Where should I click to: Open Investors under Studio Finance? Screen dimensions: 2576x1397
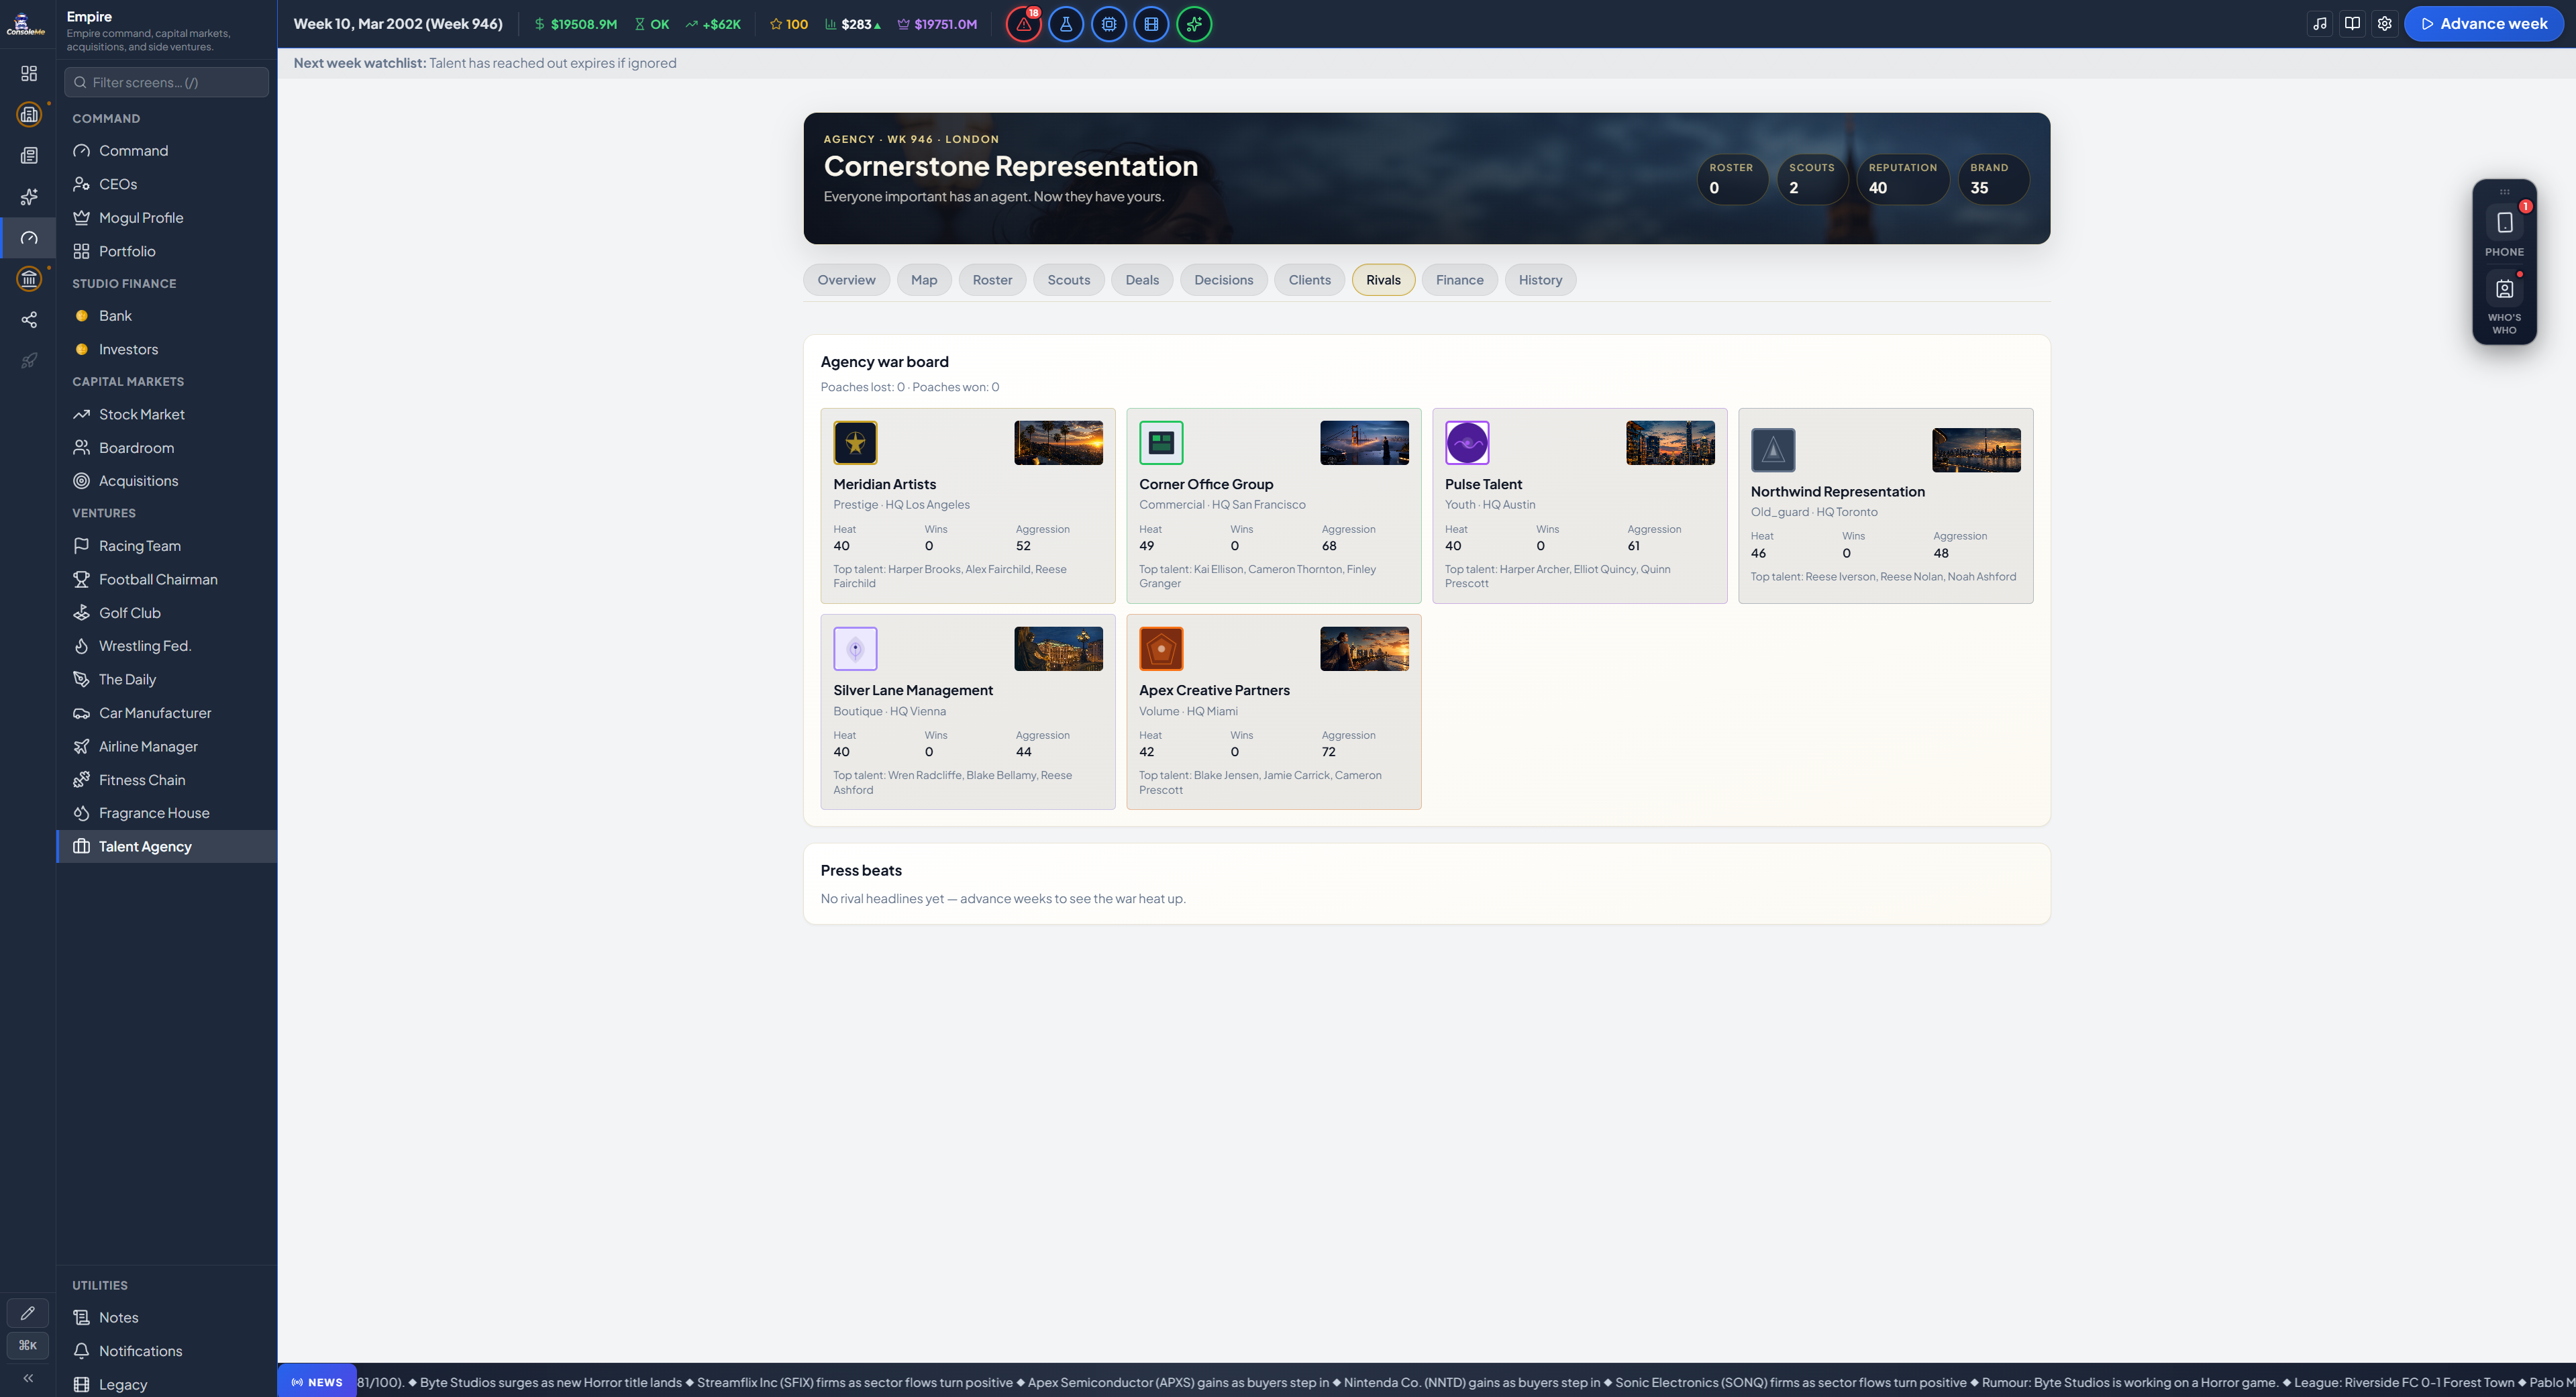tap(166, 349)
